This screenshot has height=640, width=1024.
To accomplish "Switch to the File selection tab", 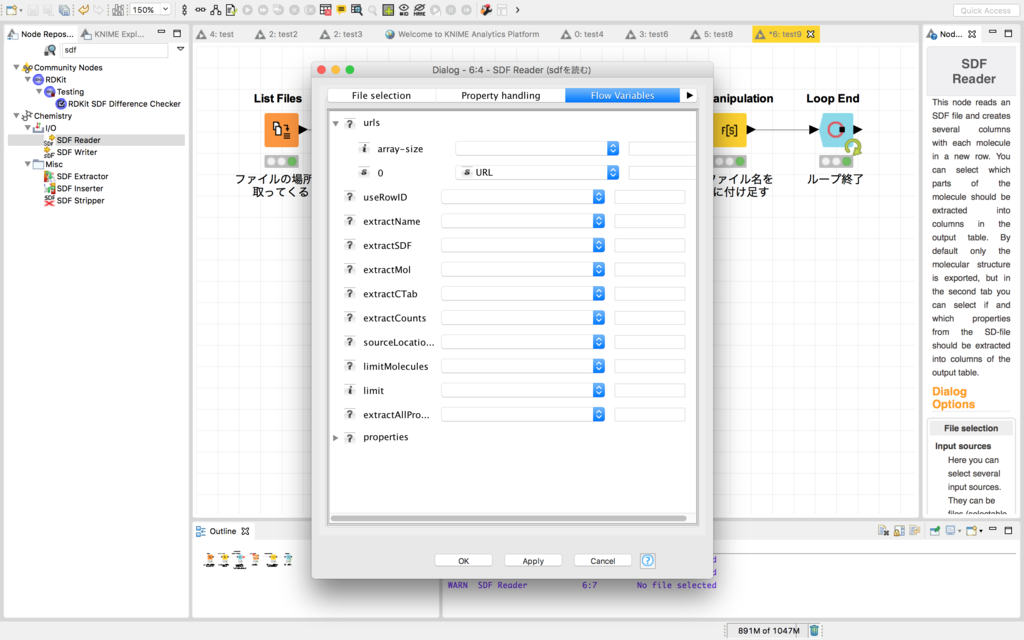I will click(x=381, y=95).
